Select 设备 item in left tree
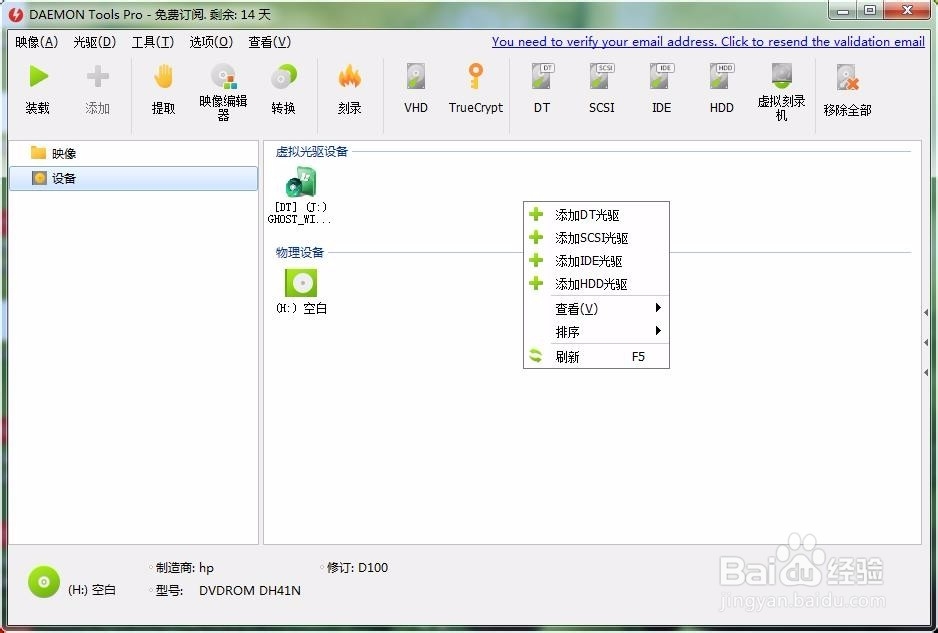This screenshot has width=938, height=633. [133, 178]
